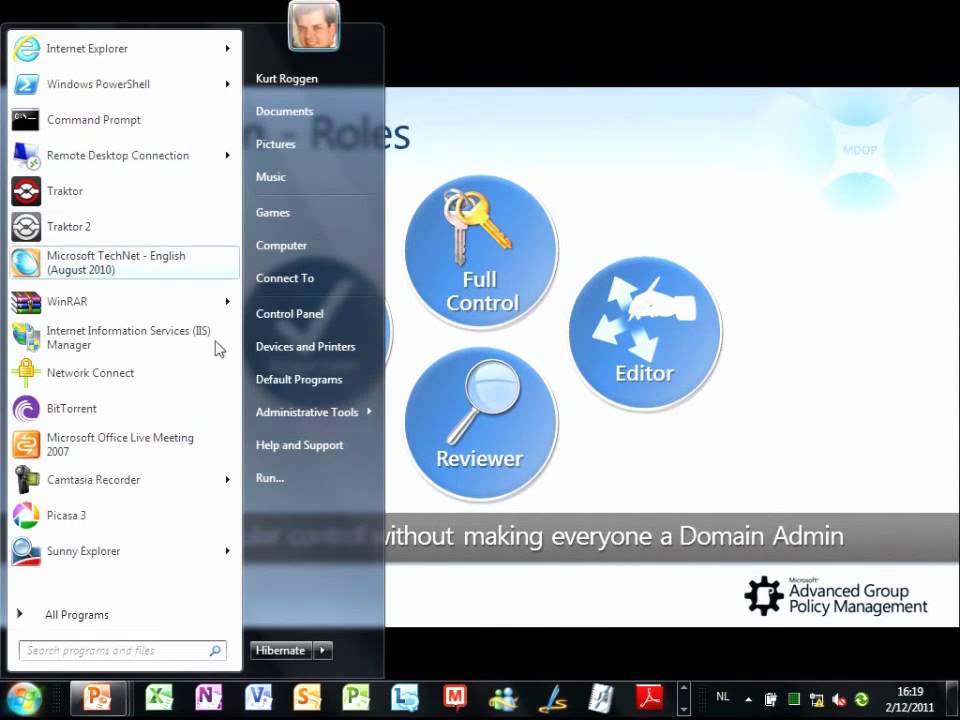
Task: Click the search magnifier icon
Action: point(215,651)
